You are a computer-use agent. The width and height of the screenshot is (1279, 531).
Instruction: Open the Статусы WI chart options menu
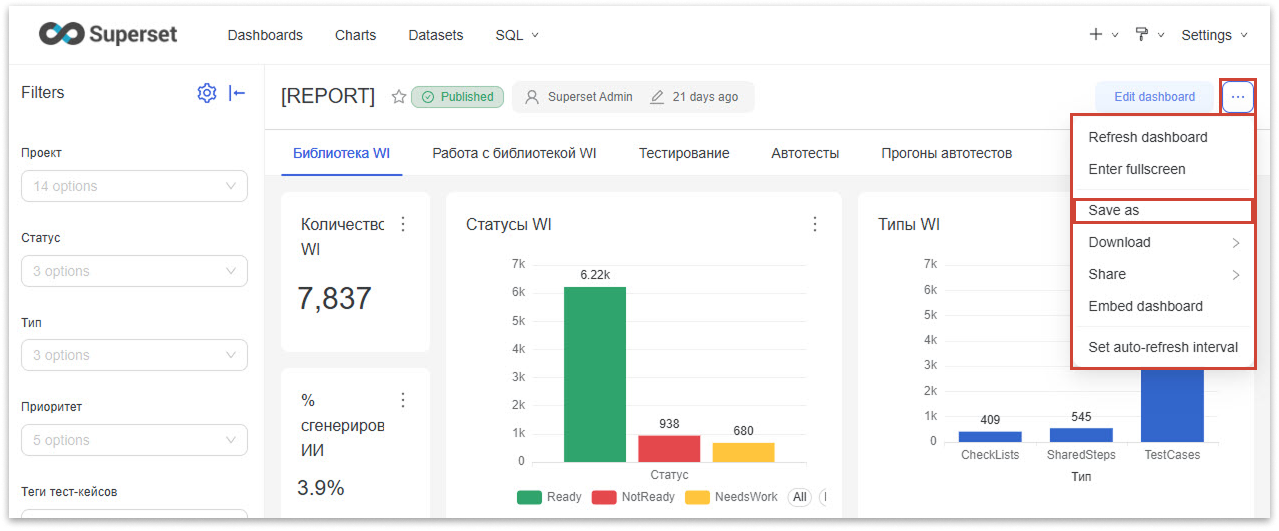(x=815, y=224)
